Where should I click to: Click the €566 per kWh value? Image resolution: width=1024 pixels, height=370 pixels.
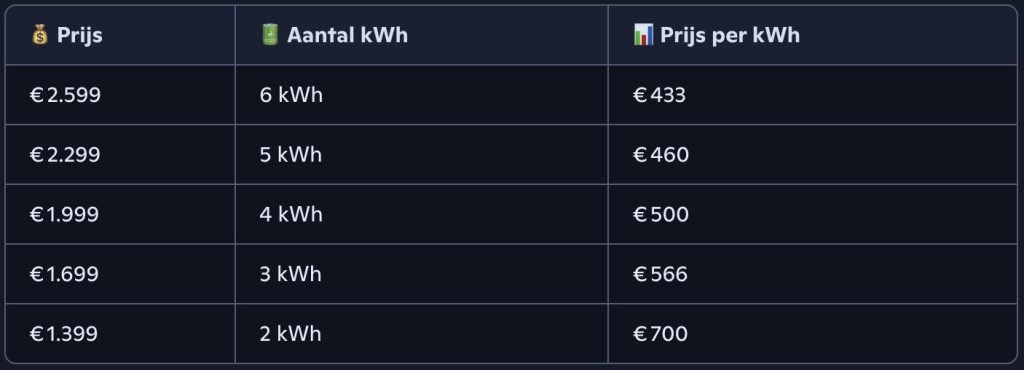660,274
